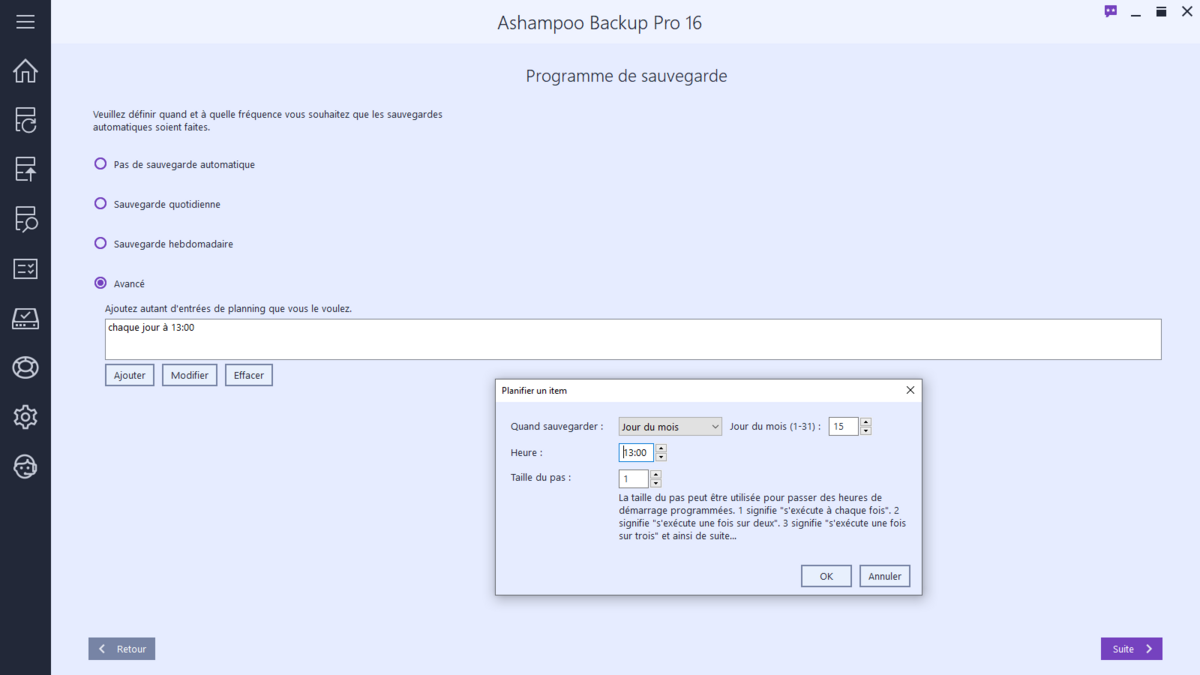Screen dimensions: 1200x675
Task: Open backup plans icon with refresh arrow
Action: click(x=25, y=120)
